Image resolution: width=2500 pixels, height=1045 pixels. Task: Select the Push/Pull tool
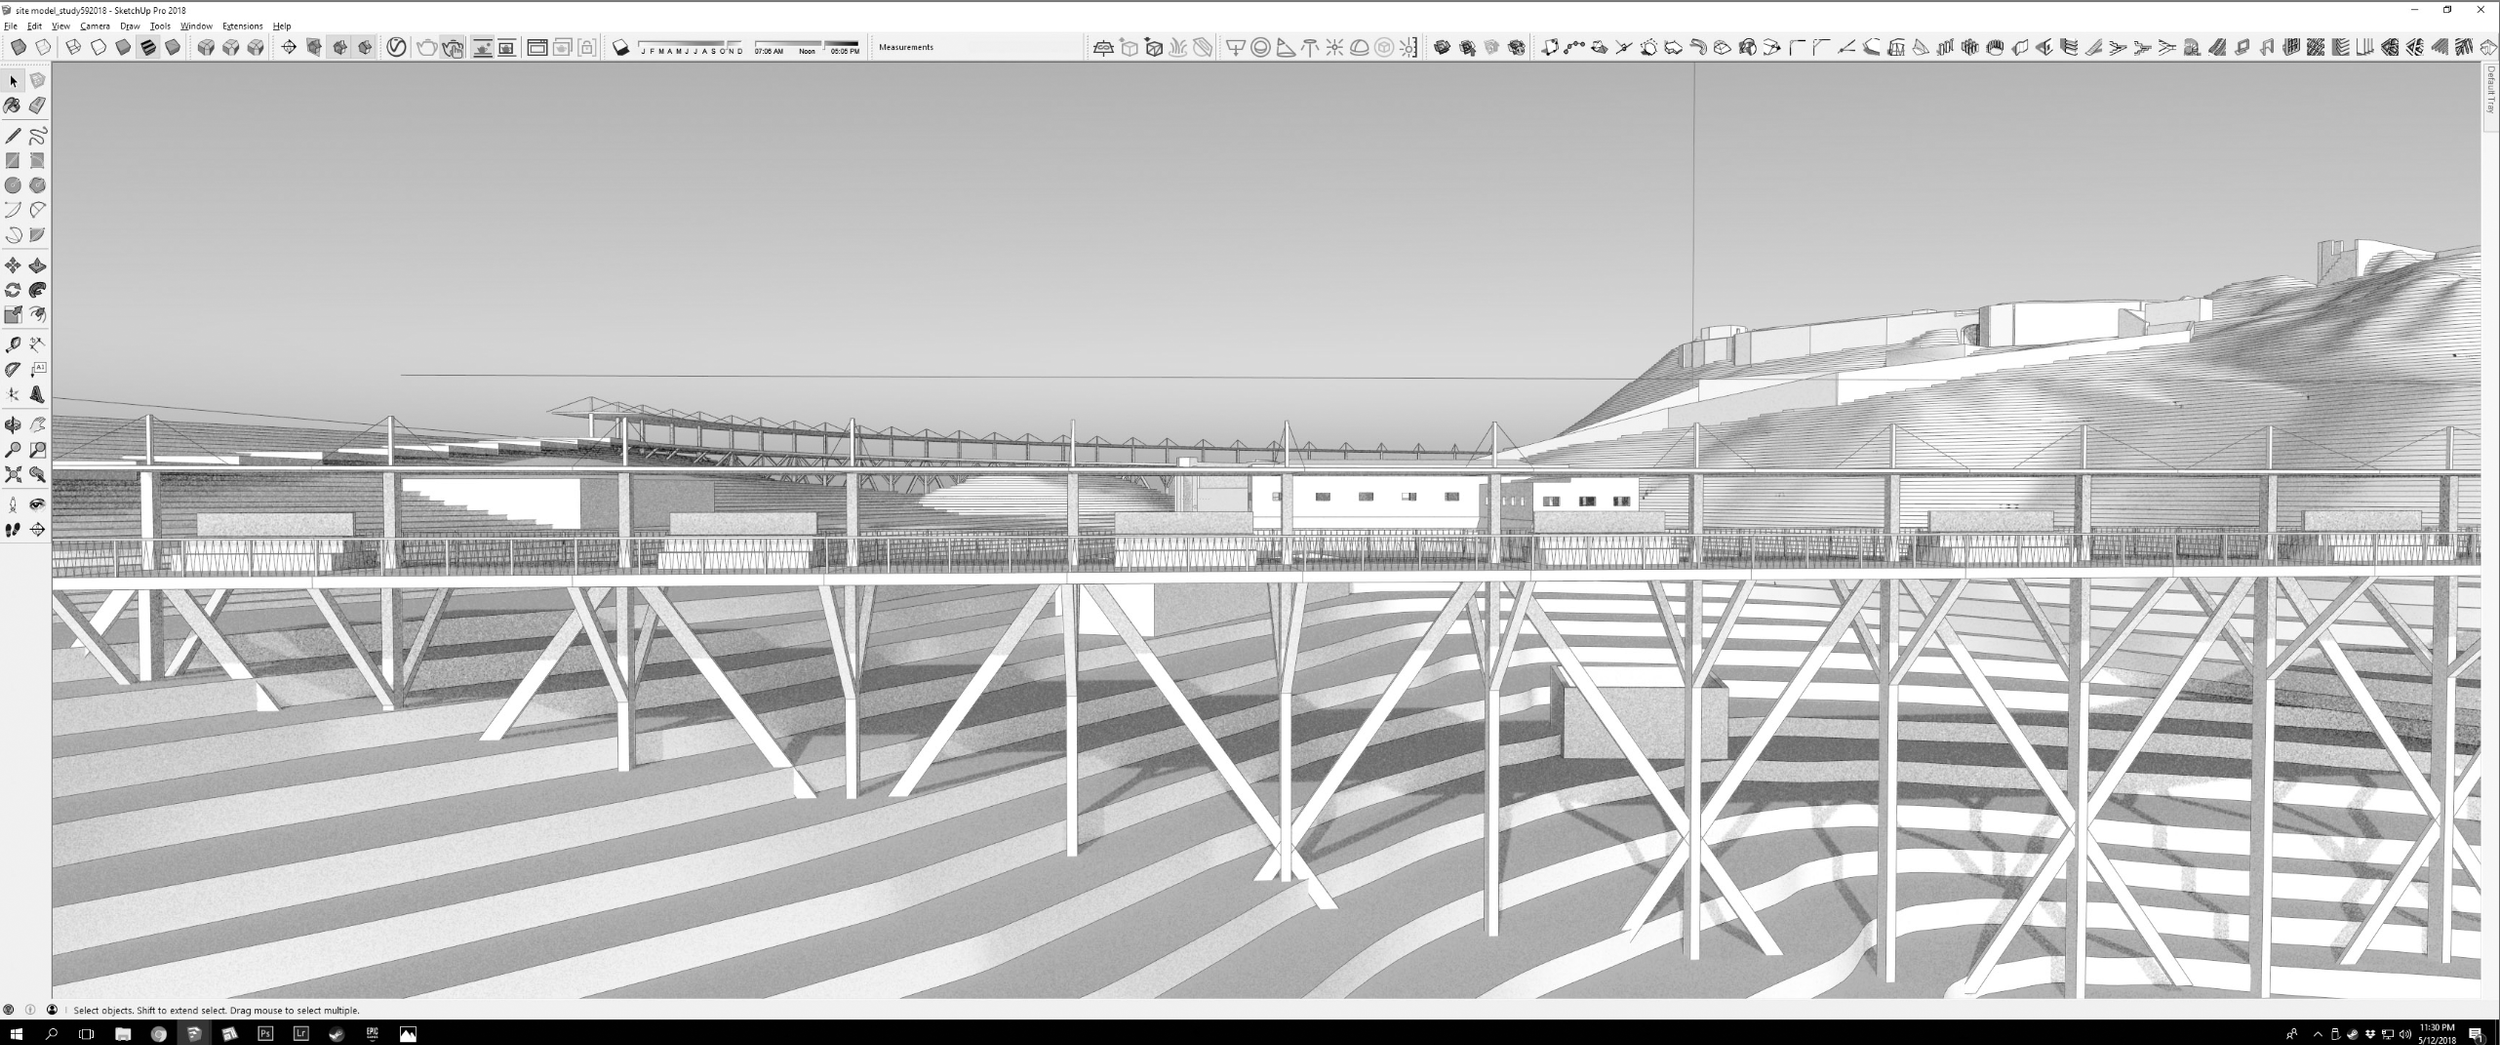[x=37, y=265]
